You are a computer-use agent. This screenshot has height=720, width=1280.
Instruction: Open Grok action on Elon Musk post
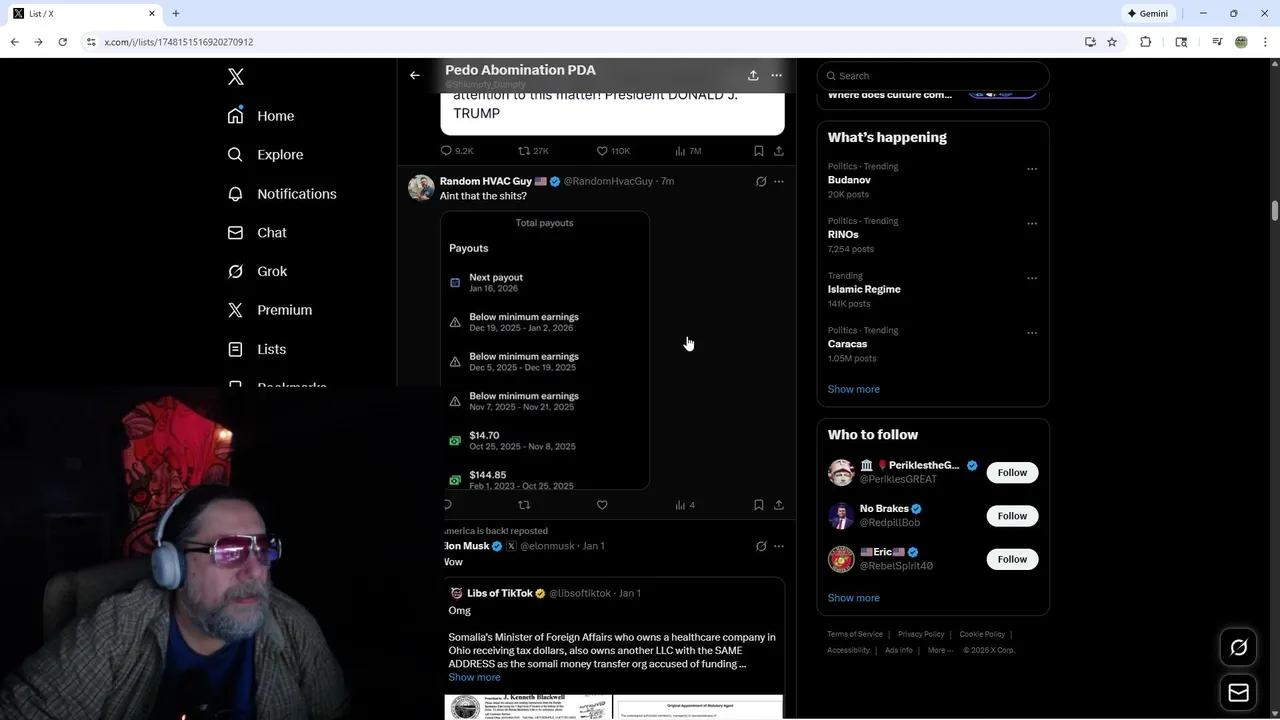coord(761,546)
